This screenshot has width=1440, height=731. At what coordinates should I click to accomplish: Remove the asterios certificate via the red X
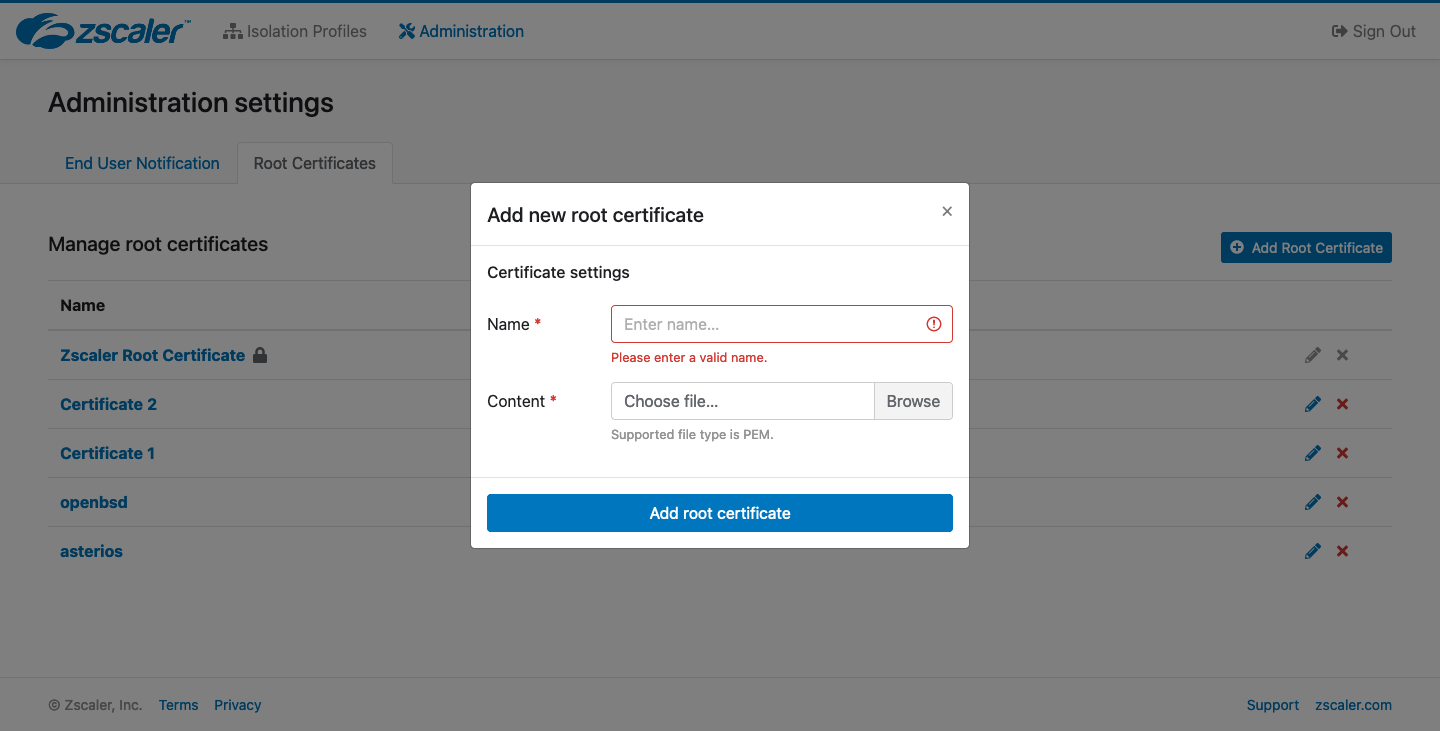pos(1342,551)
